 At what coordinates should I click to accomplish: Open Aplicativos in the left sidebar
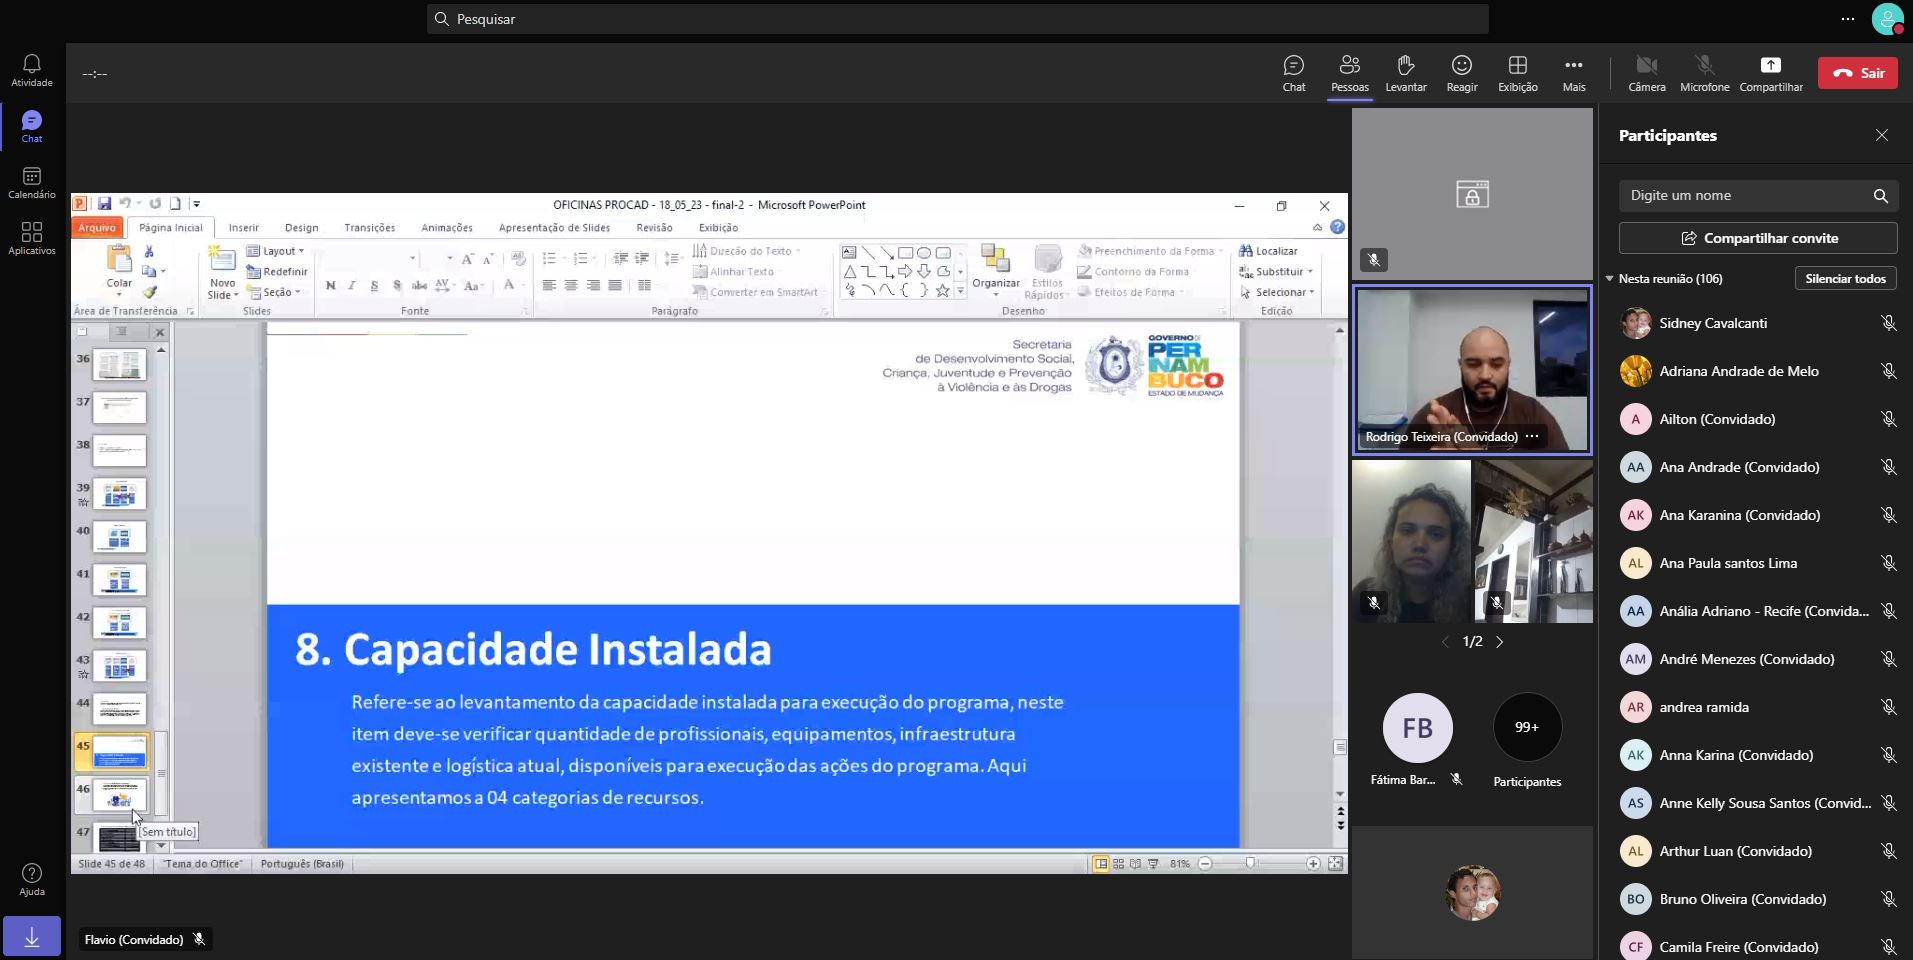(31, 238)
